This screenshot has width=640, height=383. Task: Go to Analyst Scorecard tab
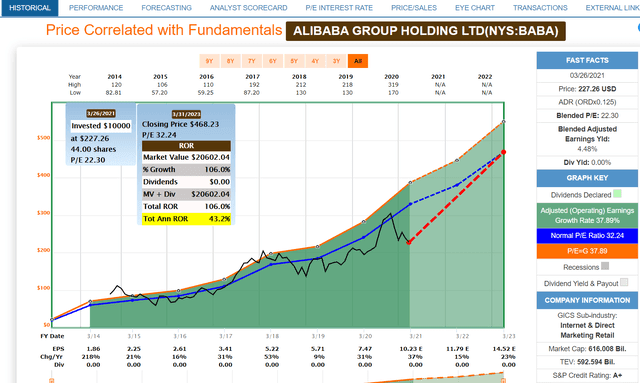pos(249,8)
